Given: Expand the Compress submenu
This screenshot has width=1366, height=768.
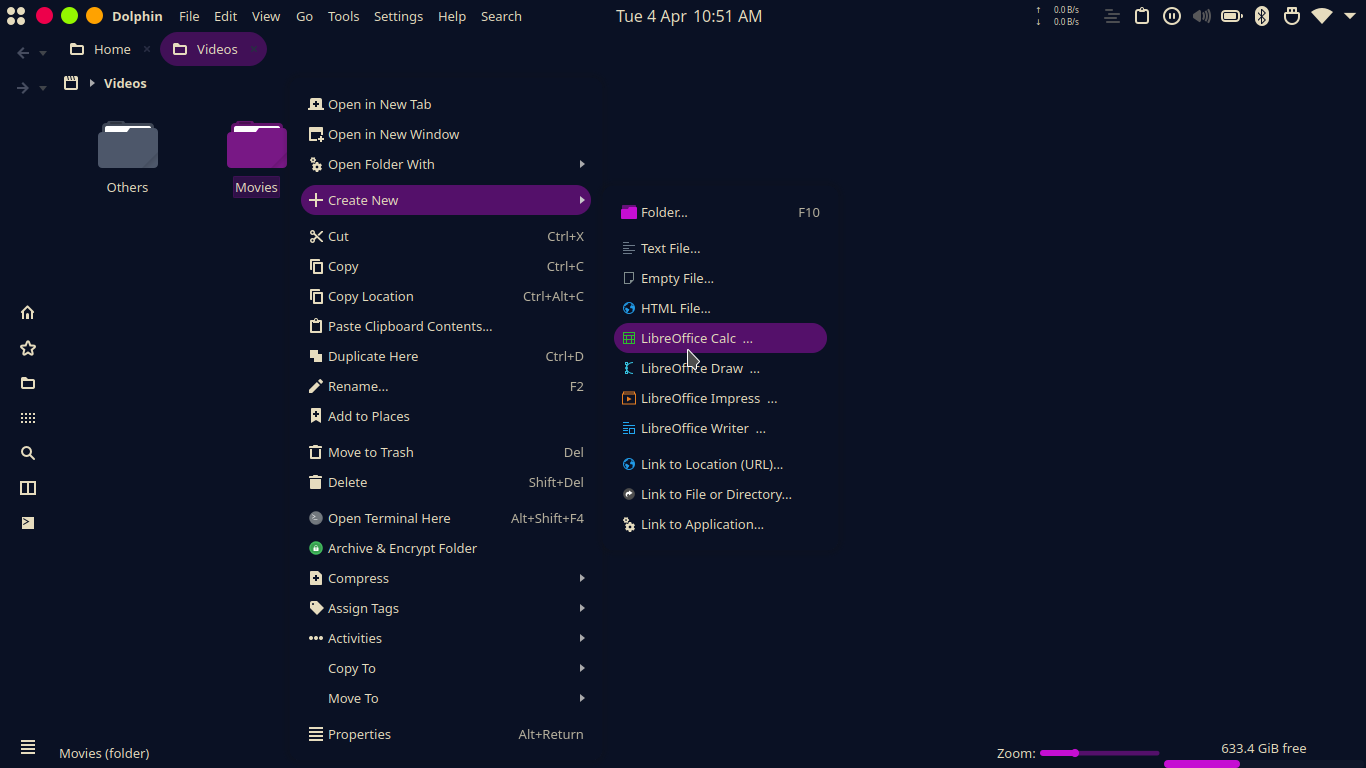Looking at the screenshot, I should 446,578.
